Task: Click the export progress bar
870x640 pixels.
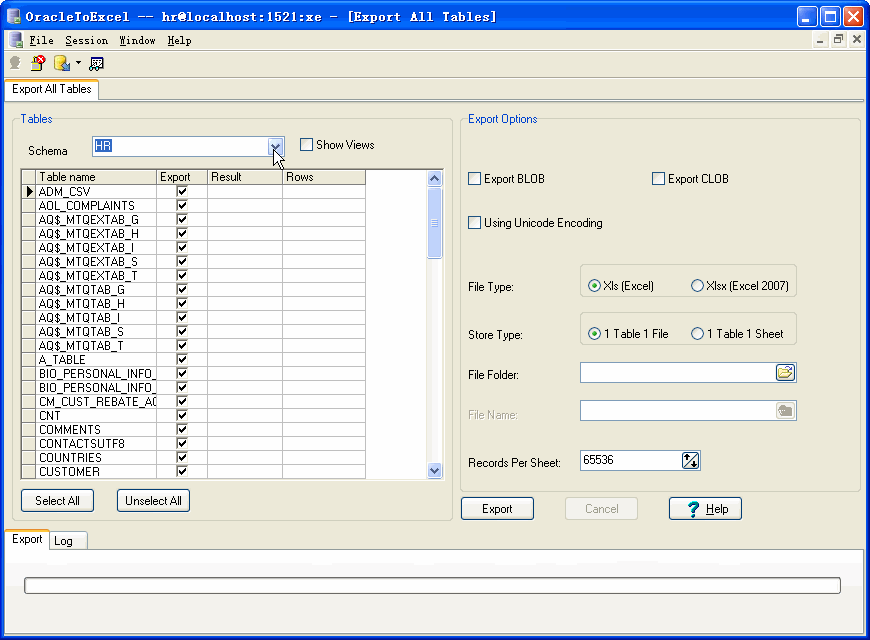Action: tap(432, 586)
